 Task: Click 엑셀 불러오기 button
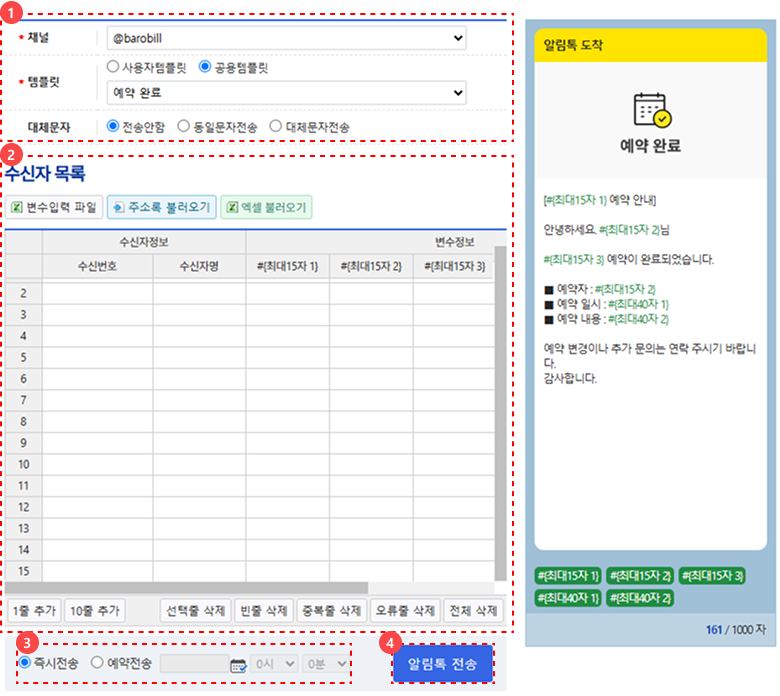tap(266, 207)
